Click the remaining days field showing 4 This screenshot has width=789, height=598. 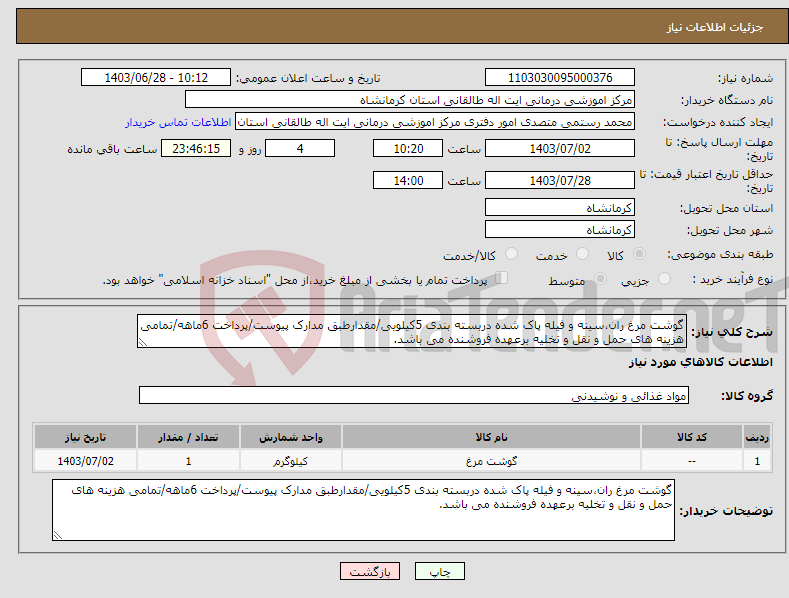(300, 148)
